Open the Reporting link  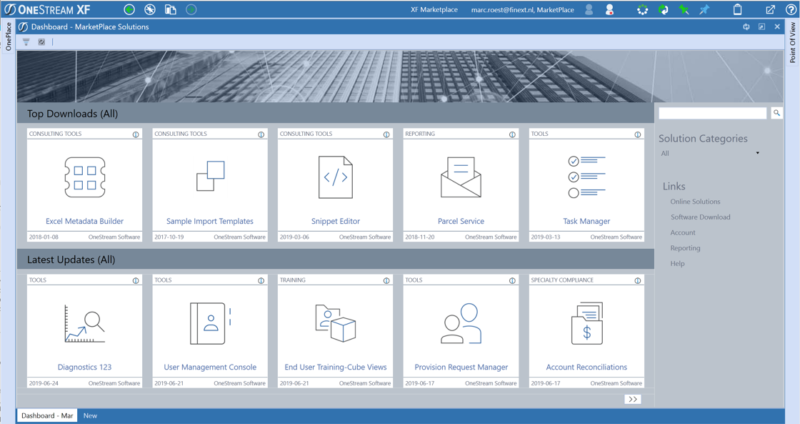(x=685, y=248)
